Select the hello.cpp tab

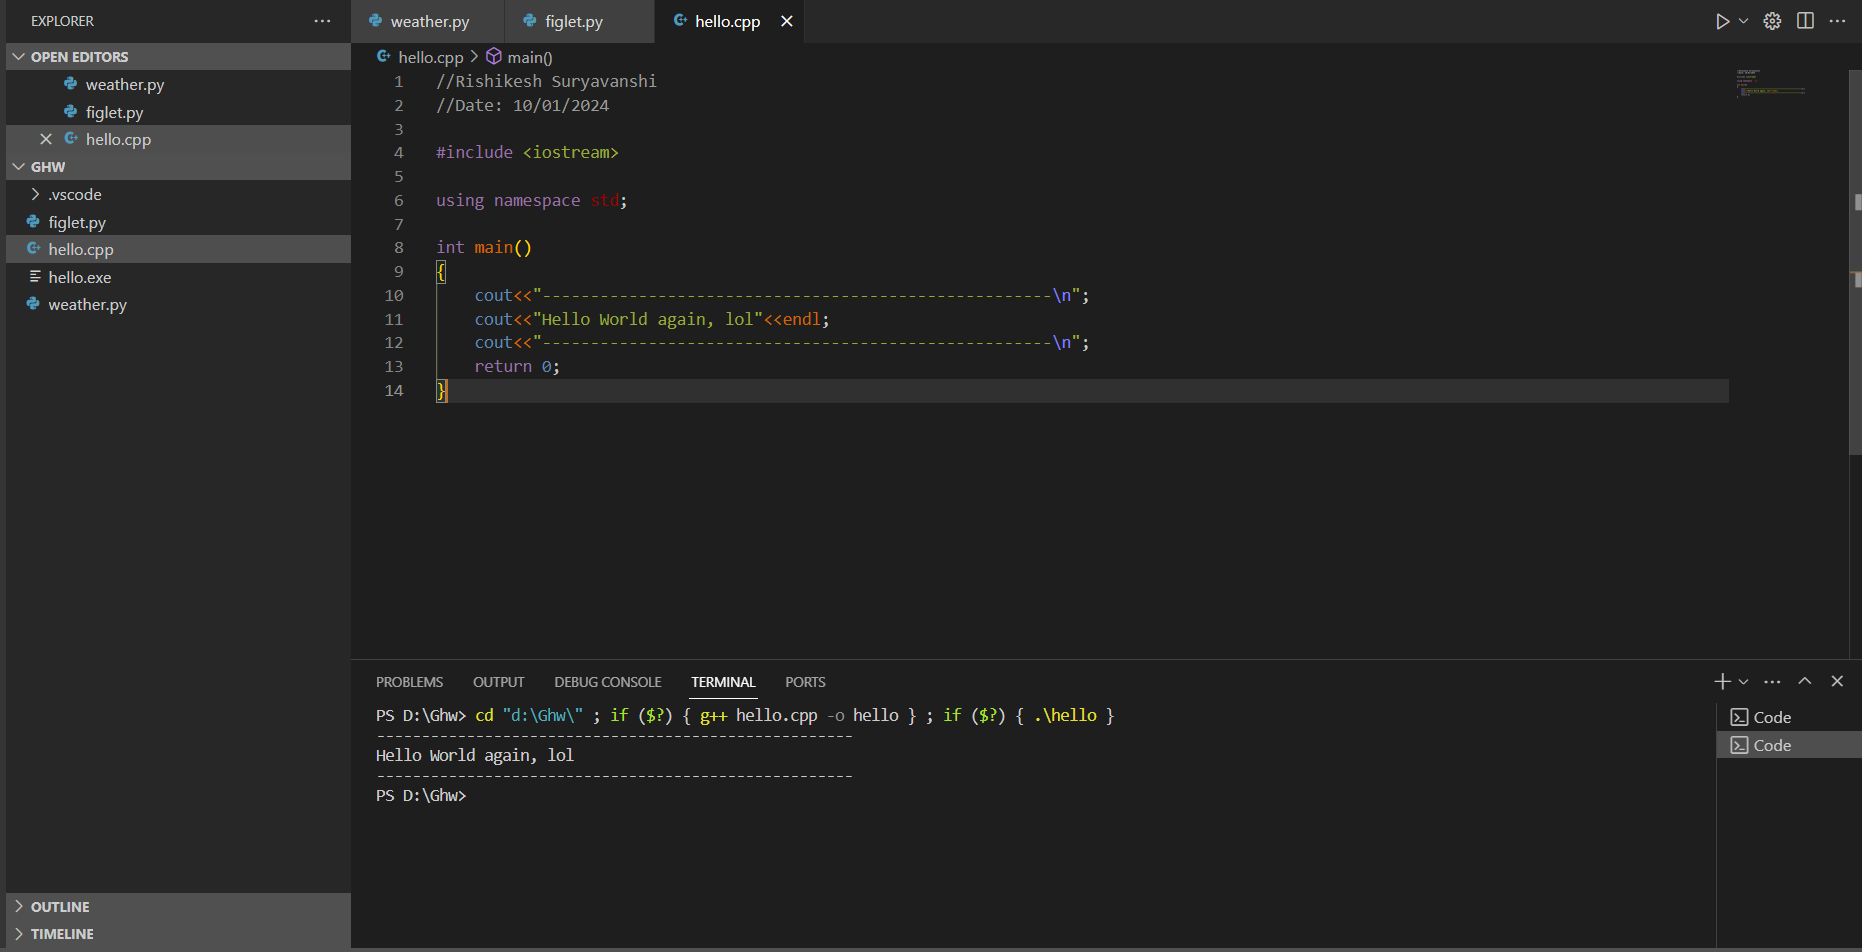pos(727,21)
